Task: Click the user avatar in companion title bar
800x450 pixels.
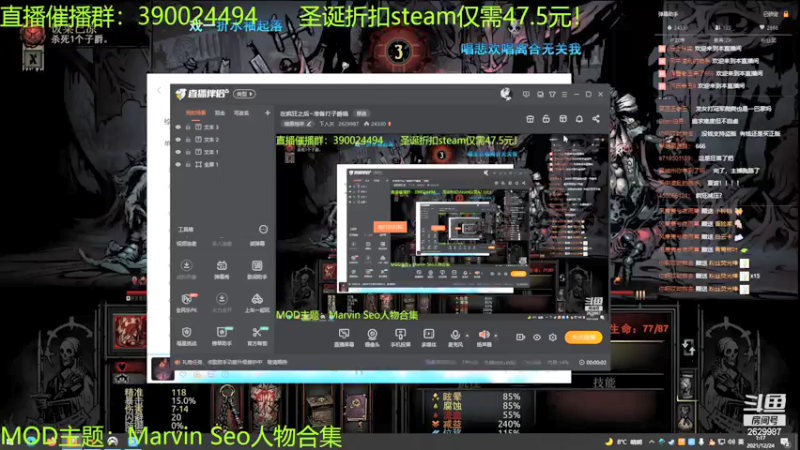Action: coord(506,94)
